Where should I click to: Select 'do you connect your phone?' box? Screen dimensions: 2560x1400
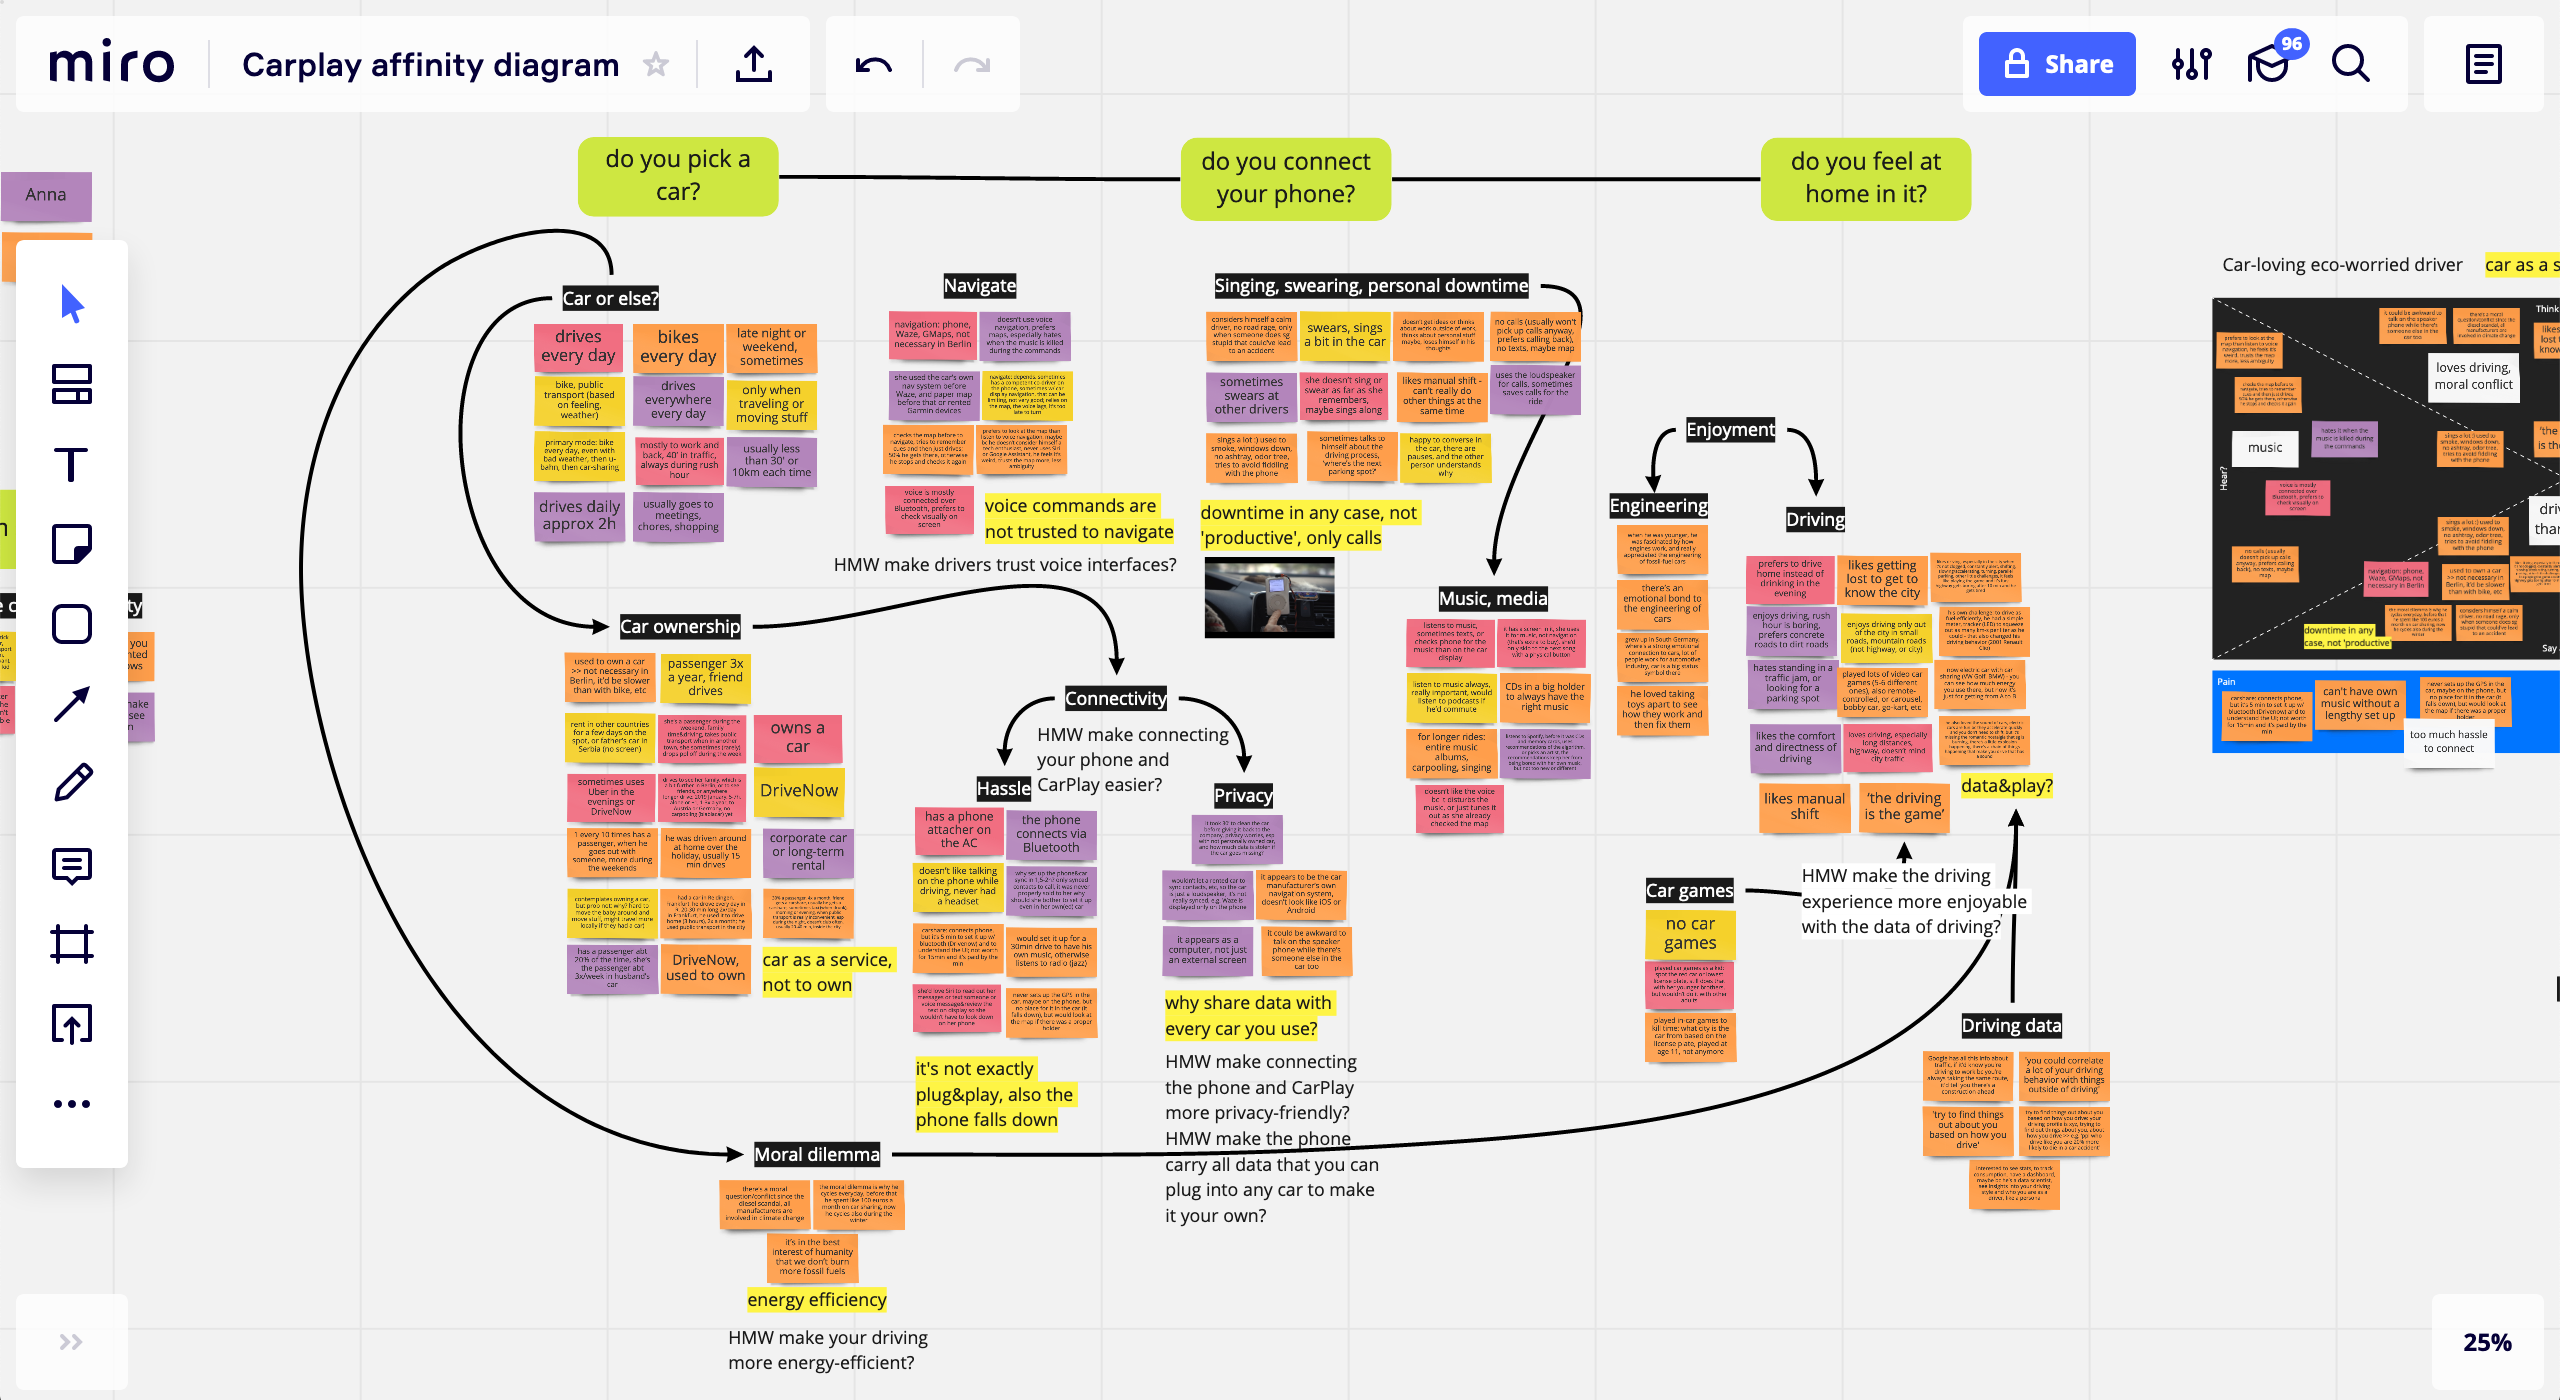[1286, 178]
